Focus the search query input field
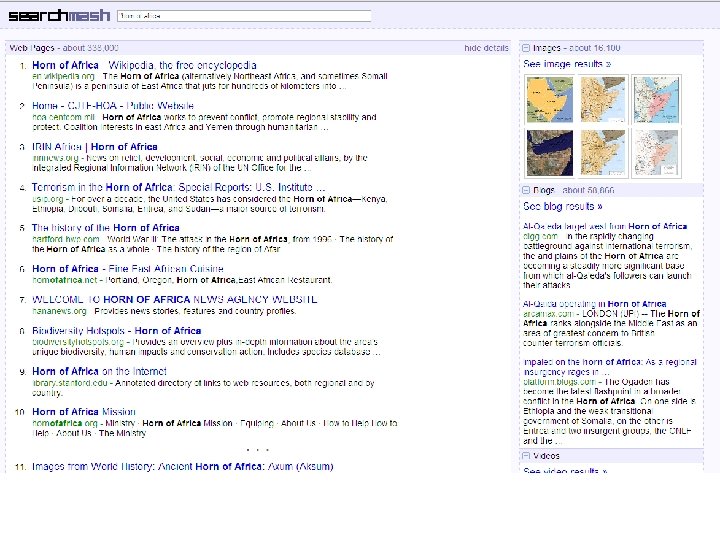 click(x=244, y=16)
